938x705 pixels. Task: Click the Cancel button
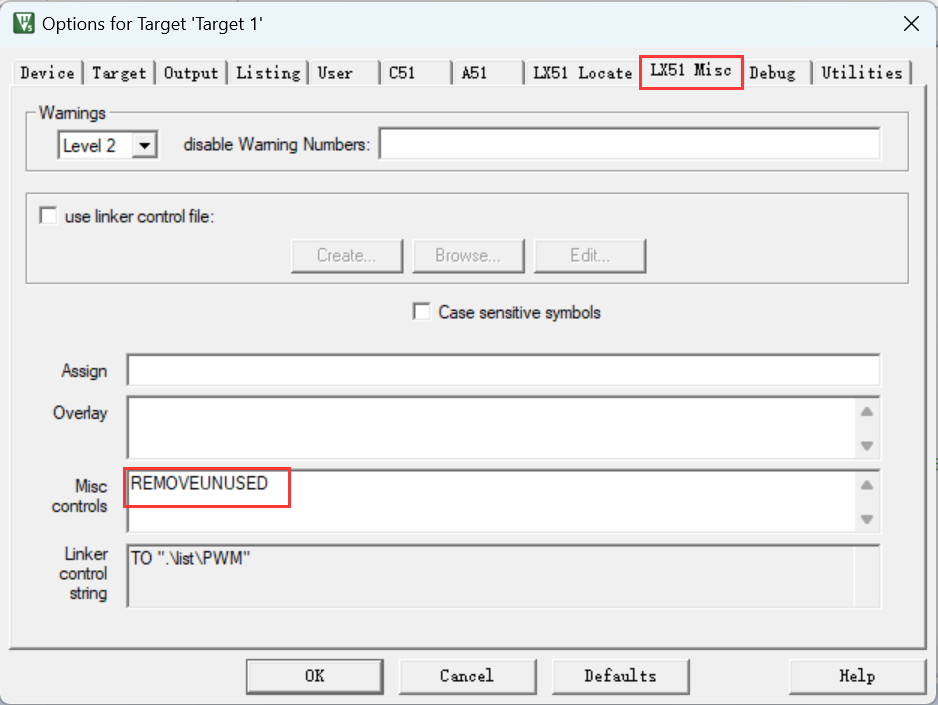point(467,676)
